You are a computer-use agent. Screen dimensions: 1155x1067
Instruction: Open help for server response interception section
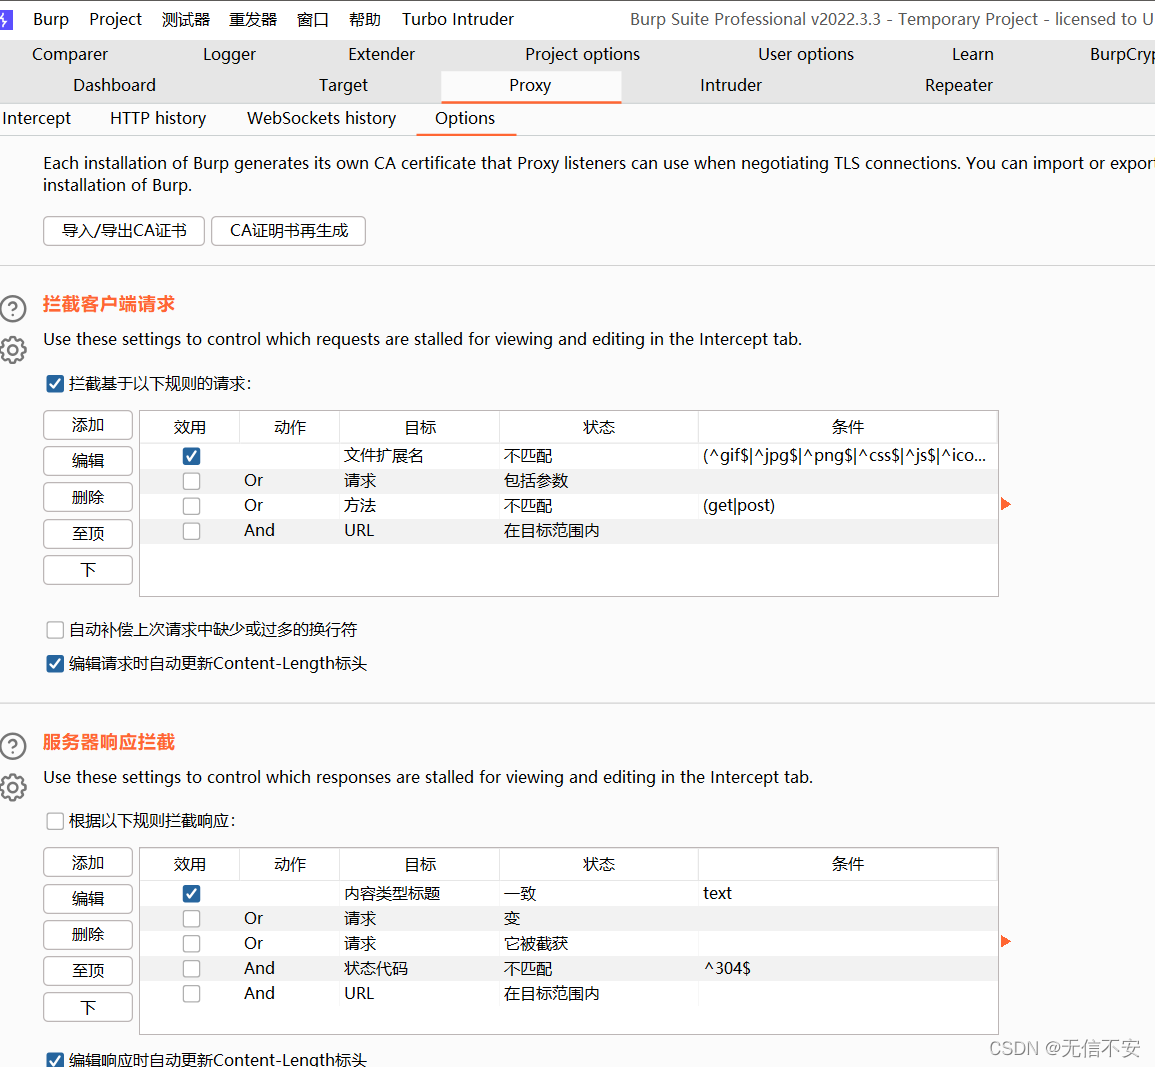point(13,746)
